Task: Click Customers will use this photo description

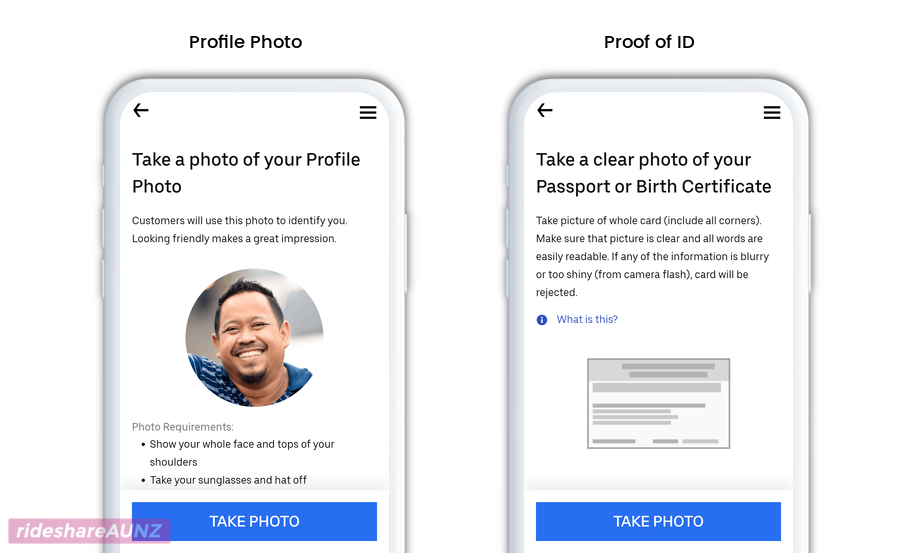Action: [240, 229]
